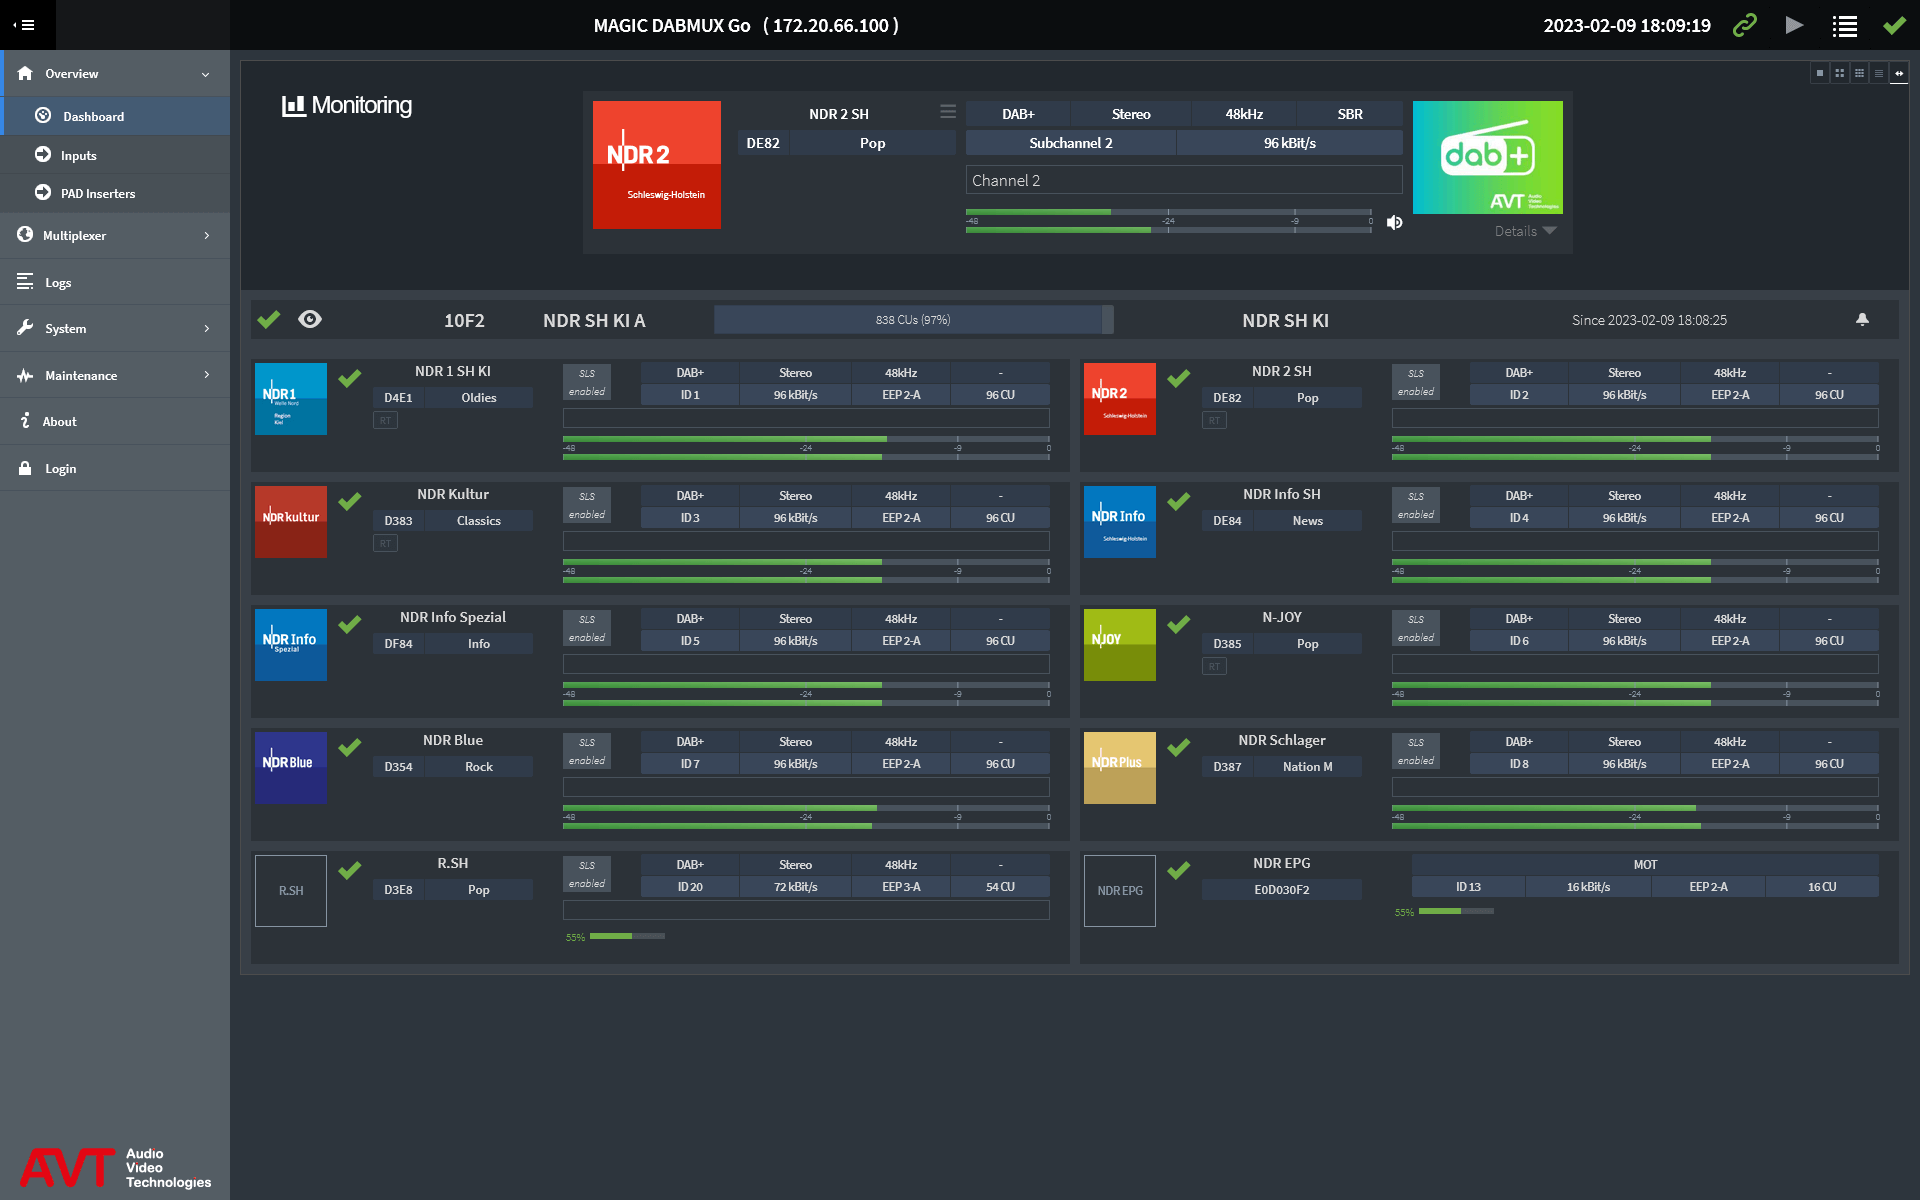The image size is (1920, 1200).
Task: Open the Logs page
Action: [x=57, y=282]
